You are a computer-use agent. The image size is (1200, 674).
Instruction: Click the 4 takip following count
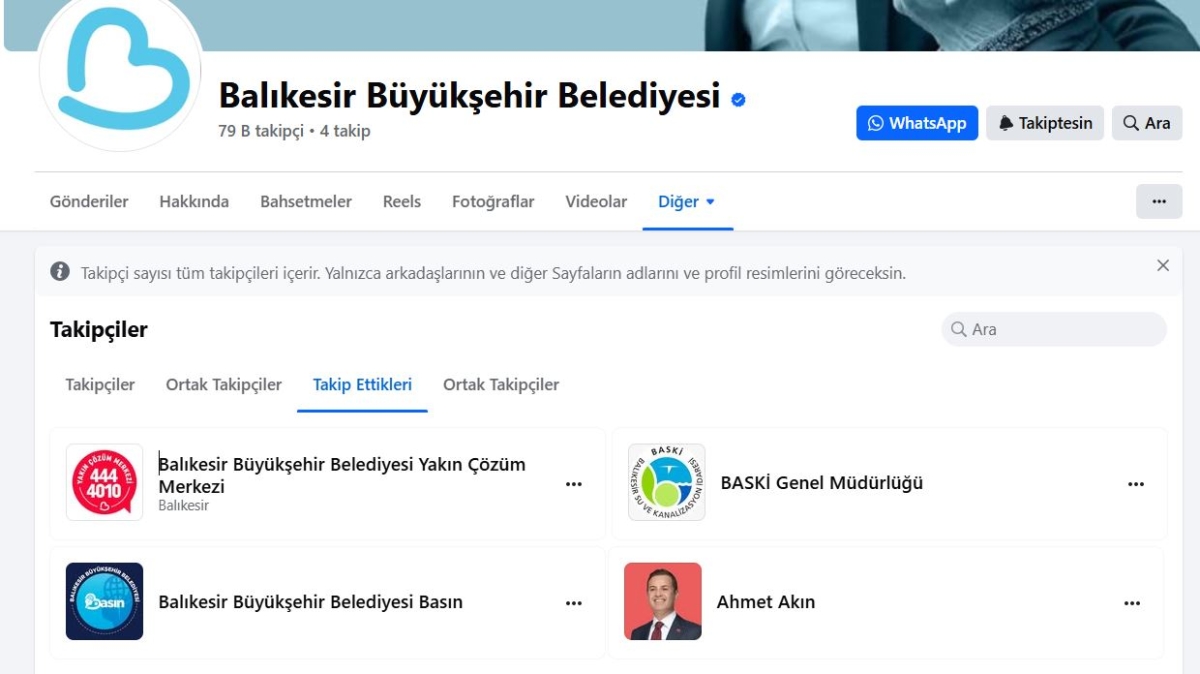[345, 131]
